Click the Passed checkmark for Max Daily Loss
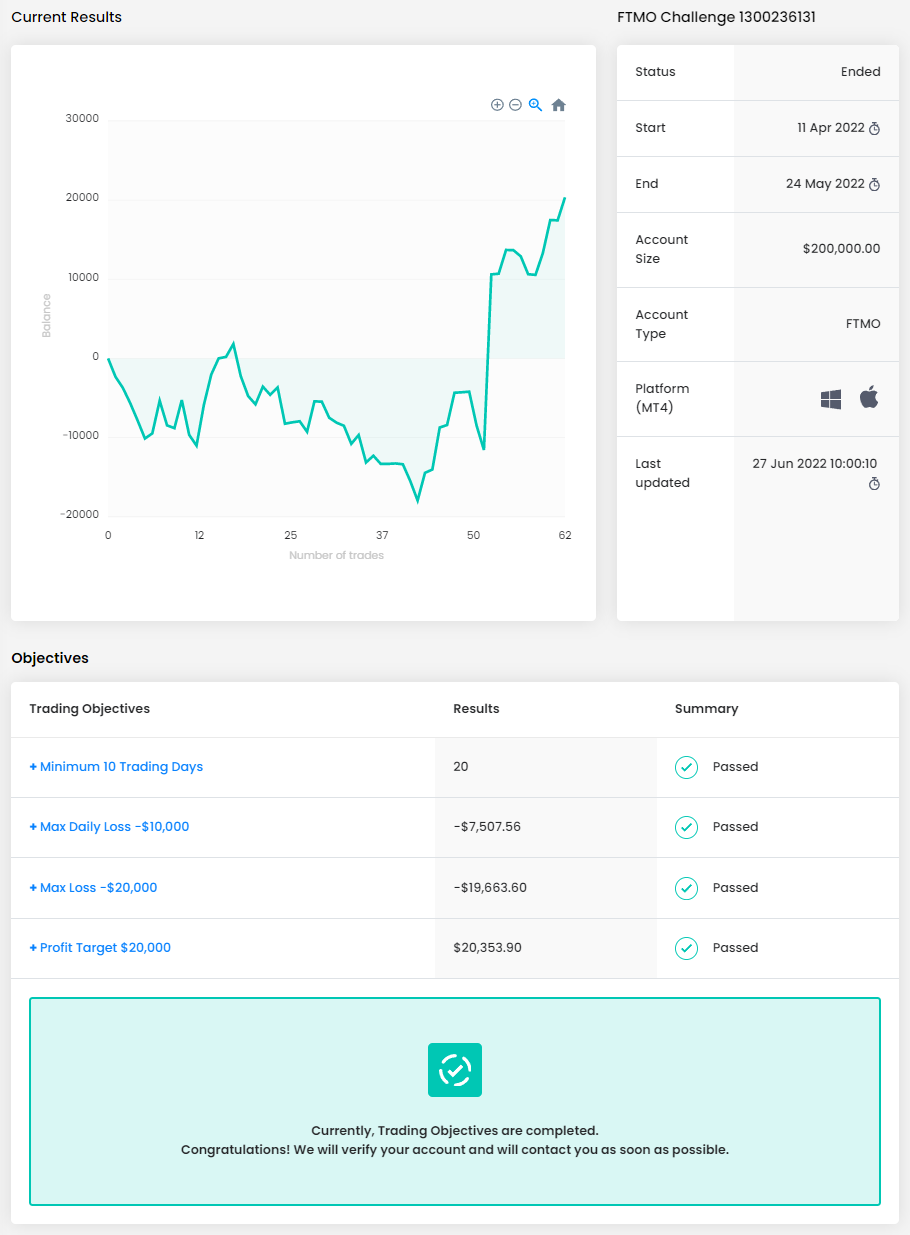Screen dimensions: 910x1235 (x=686, y=827)
